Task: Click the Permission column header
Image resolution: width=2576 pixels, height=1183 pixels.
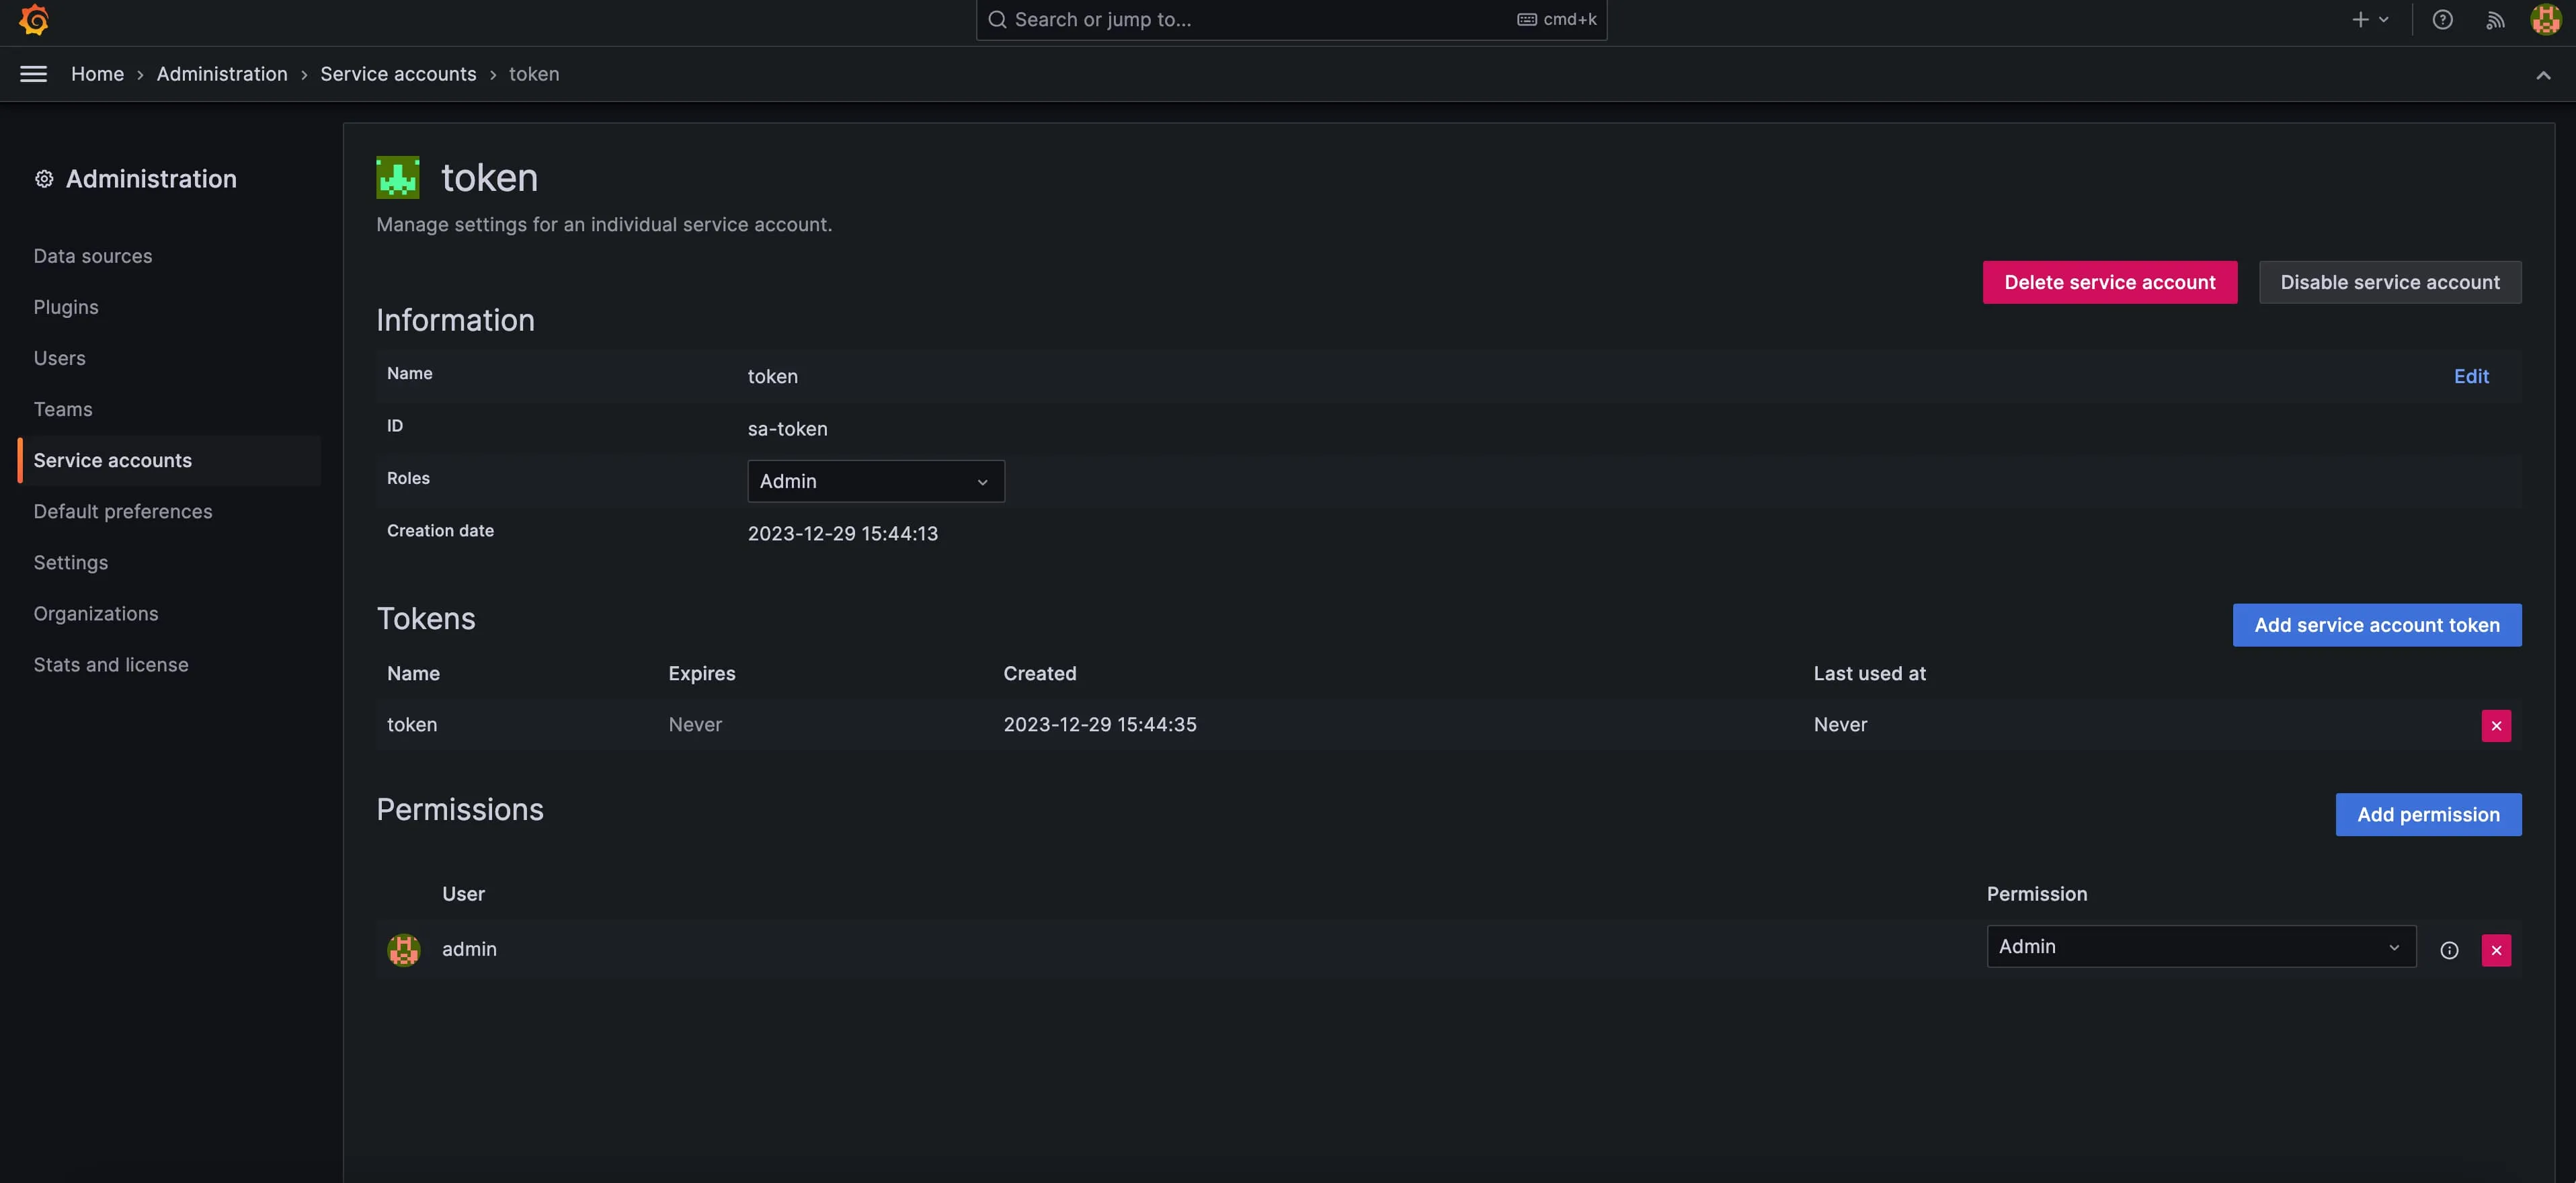Action: [x=2037, y=894]
